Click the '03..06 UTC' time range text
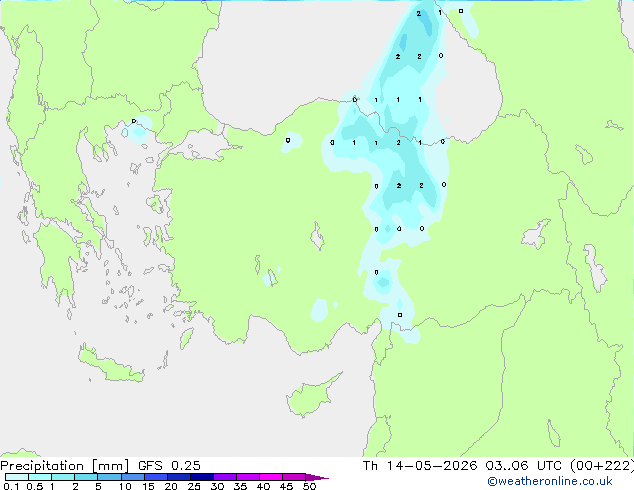 524,466
